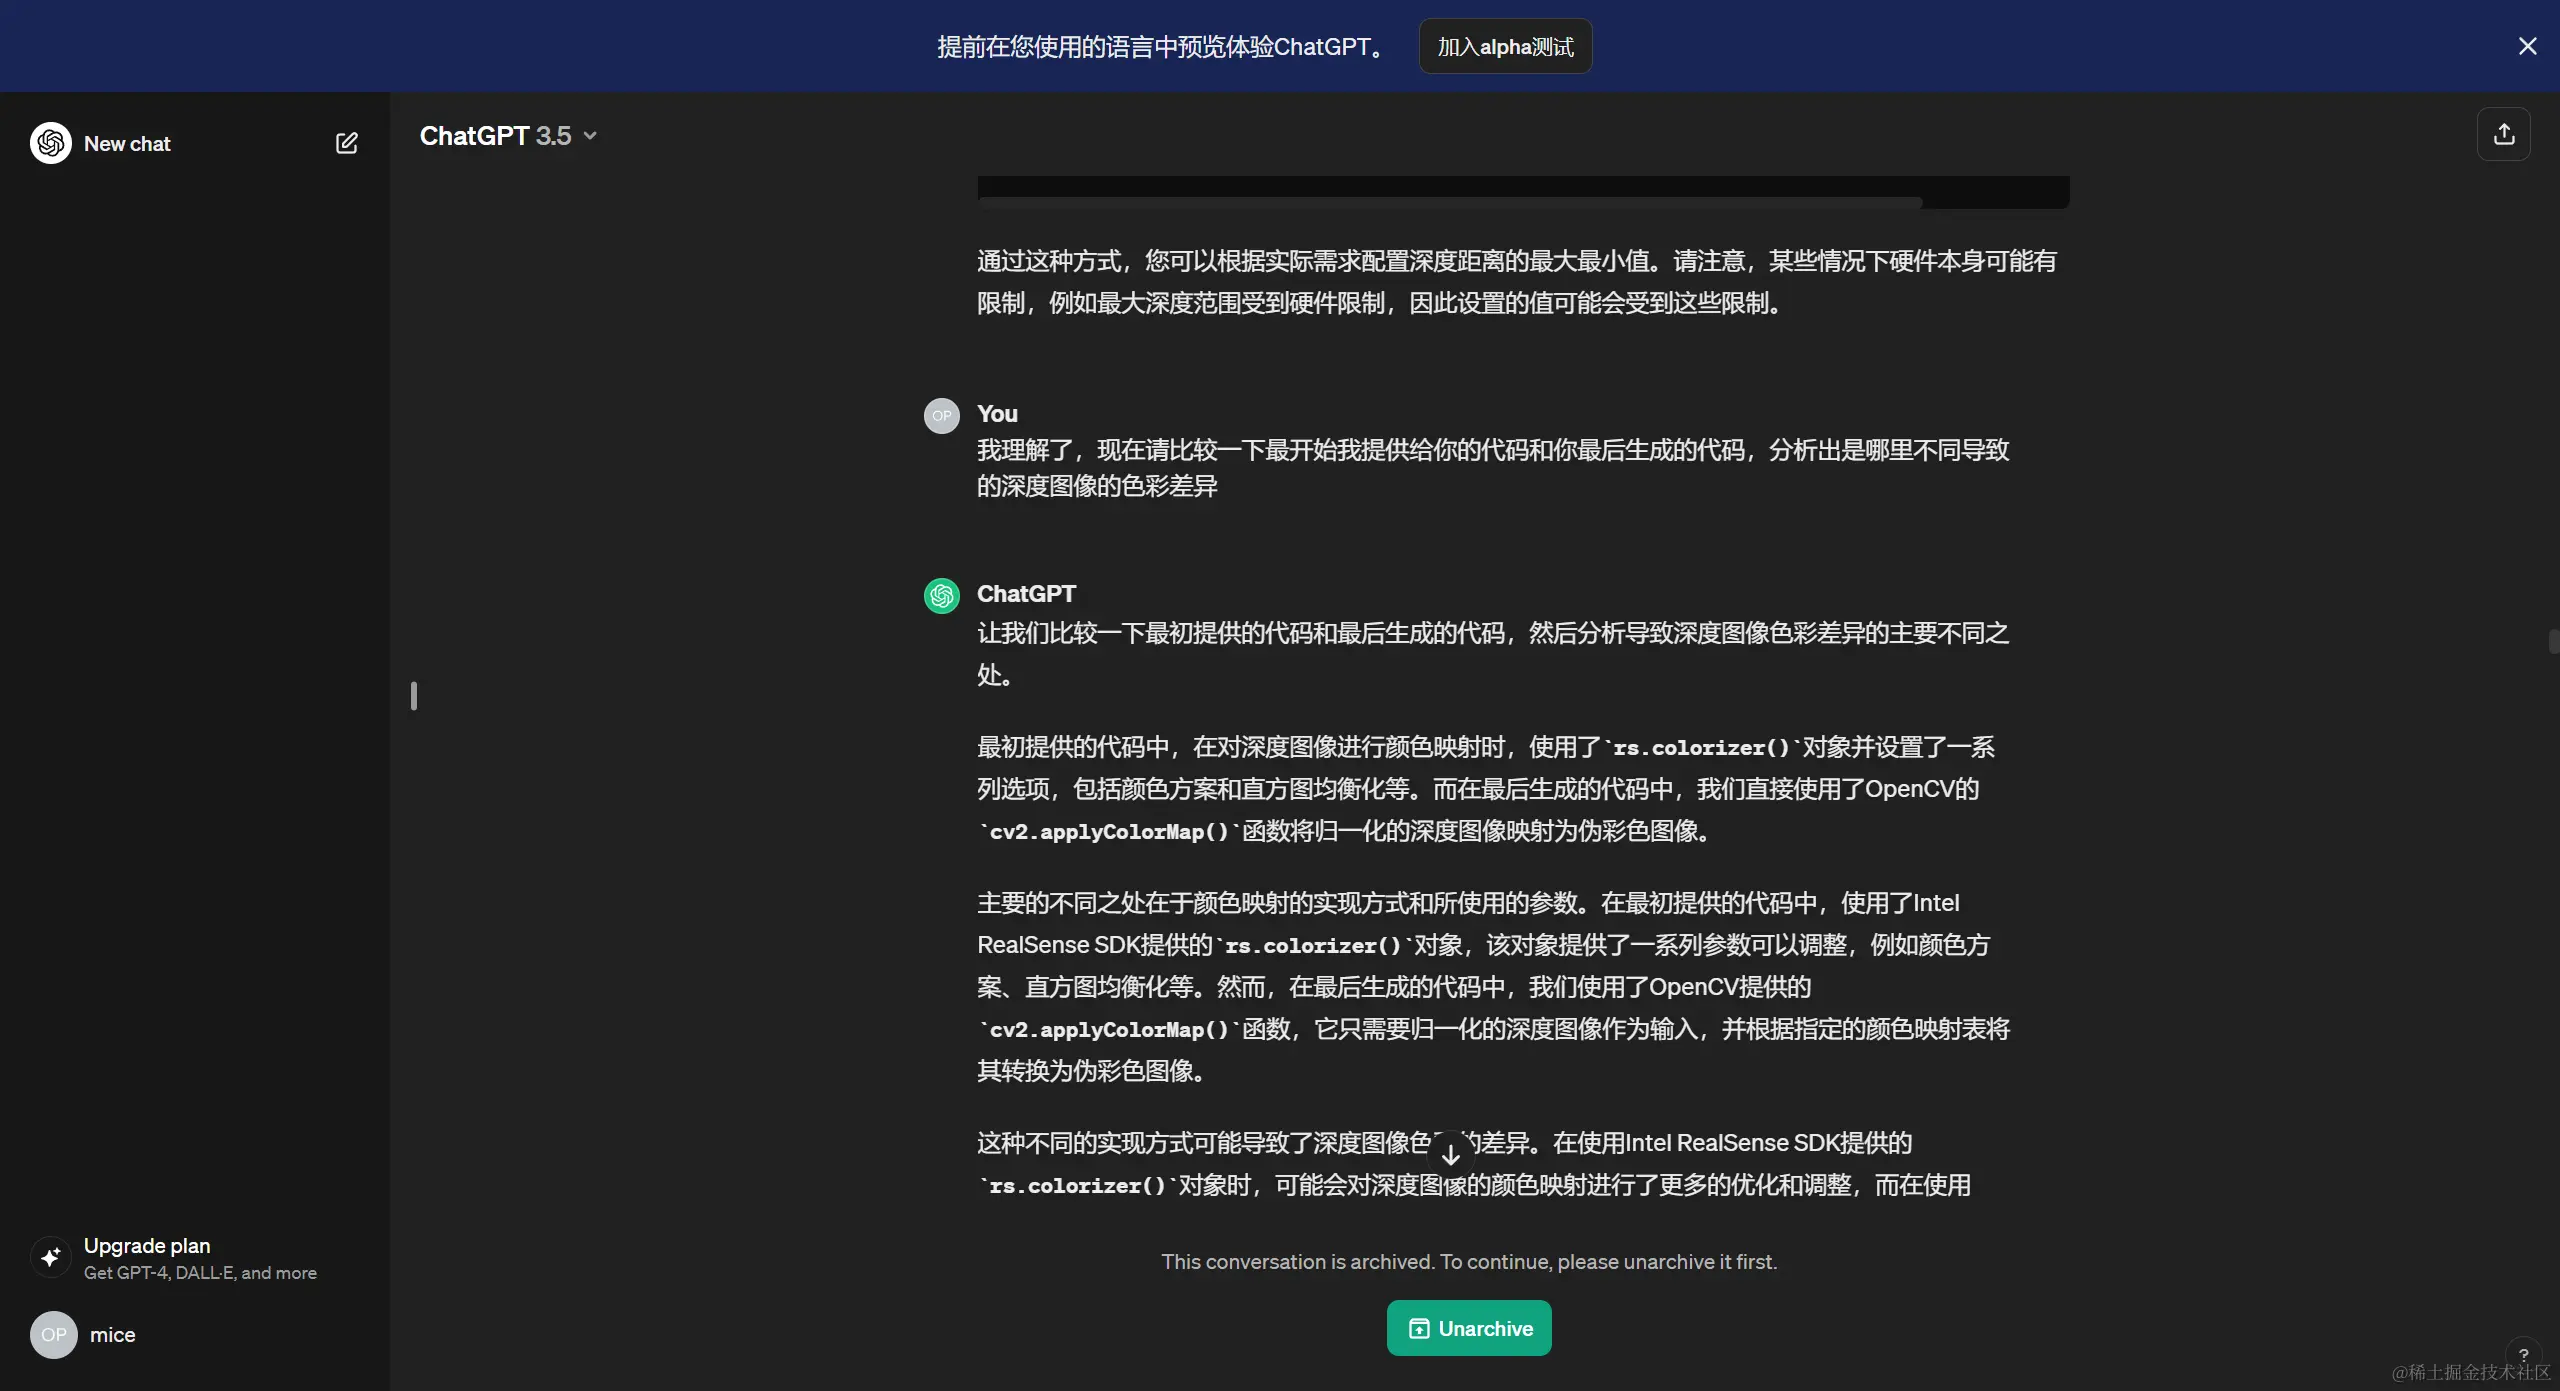The width and height of the screenshot is (2560, 1391).
Task: Click the scroll-to-bottom down arrow button
Action: tap(1450, 1155)
